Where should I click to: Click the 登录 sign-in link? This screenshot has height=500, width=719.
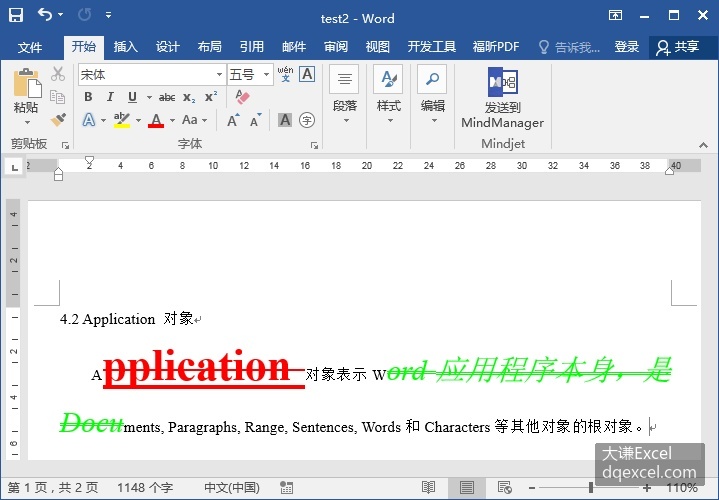[x=626, y=47]
